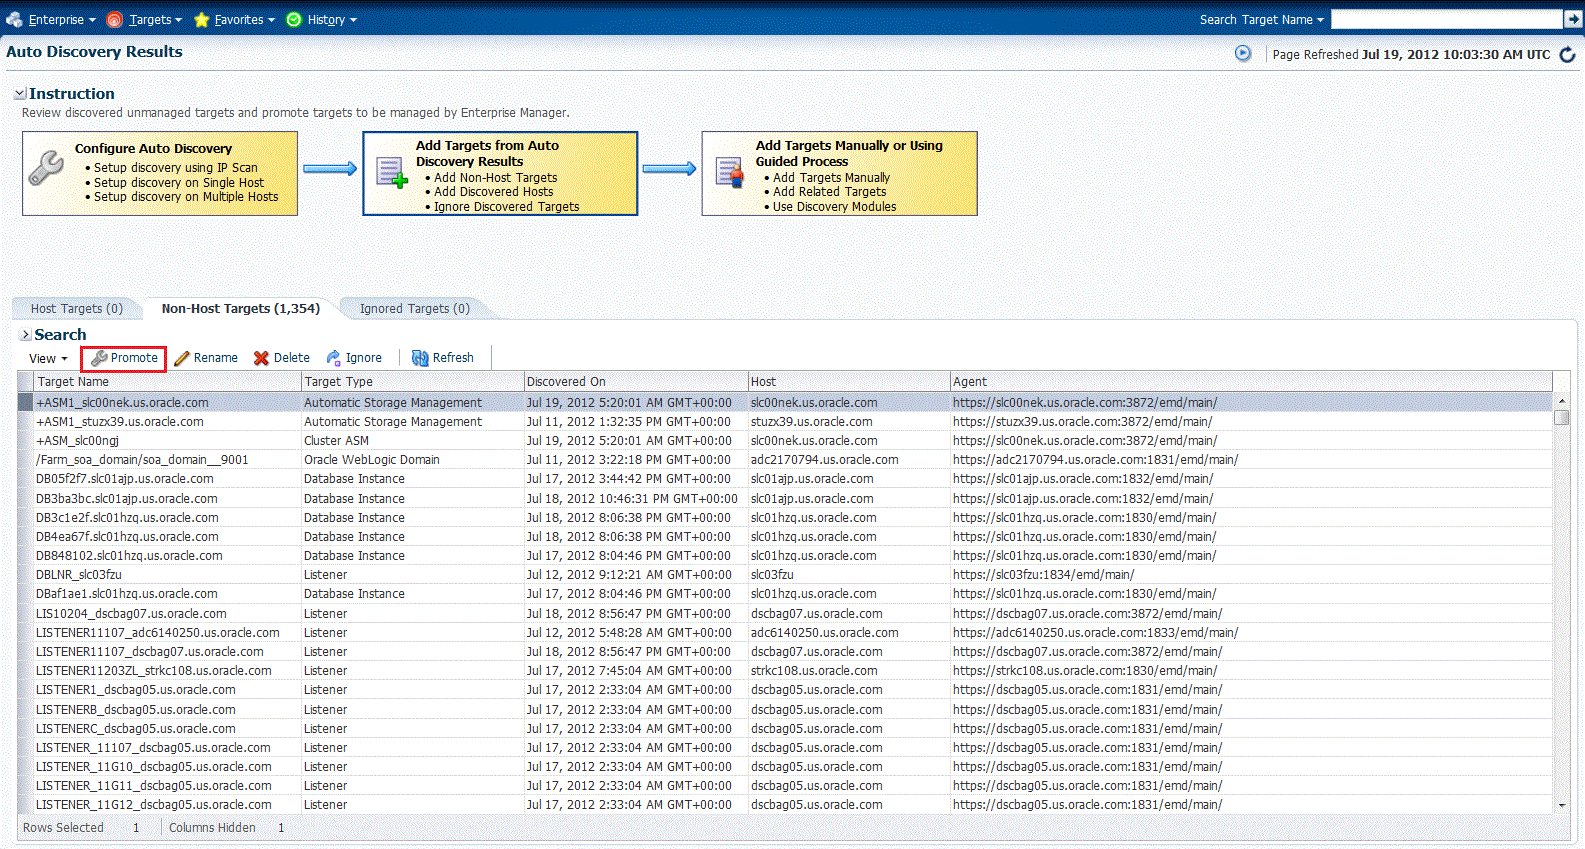
Task: Select /Farm_soa_domain/soa_domain__9001 row
Action: (x=785, y=460)
